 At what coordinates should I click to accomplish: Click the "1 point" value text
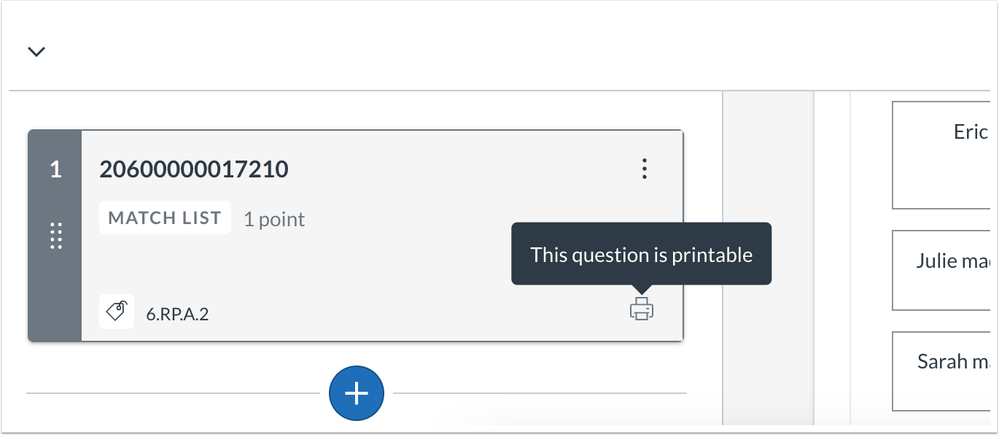274,219
